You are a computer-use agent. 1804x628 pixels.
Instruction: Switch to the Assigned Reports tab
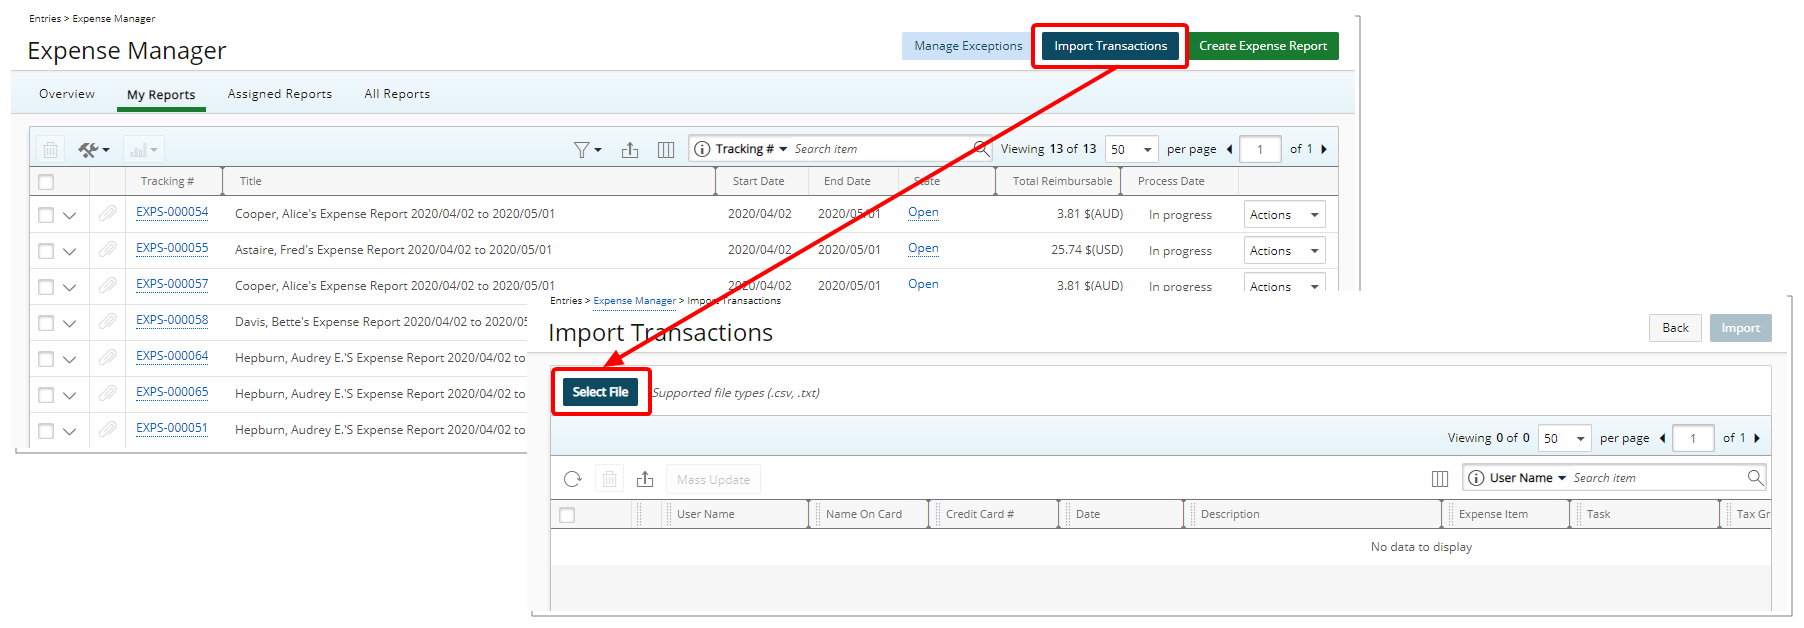pyautogui.click(x=280, y=94)
